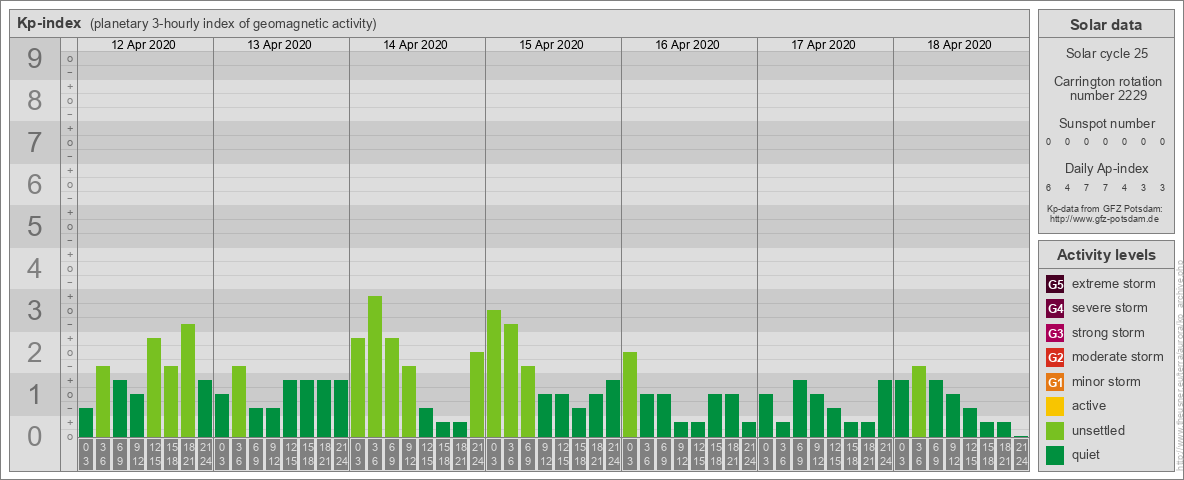Click the Kp scale number 0
The width and height of the screenshot is (1184, 480).
pos(35,436)
